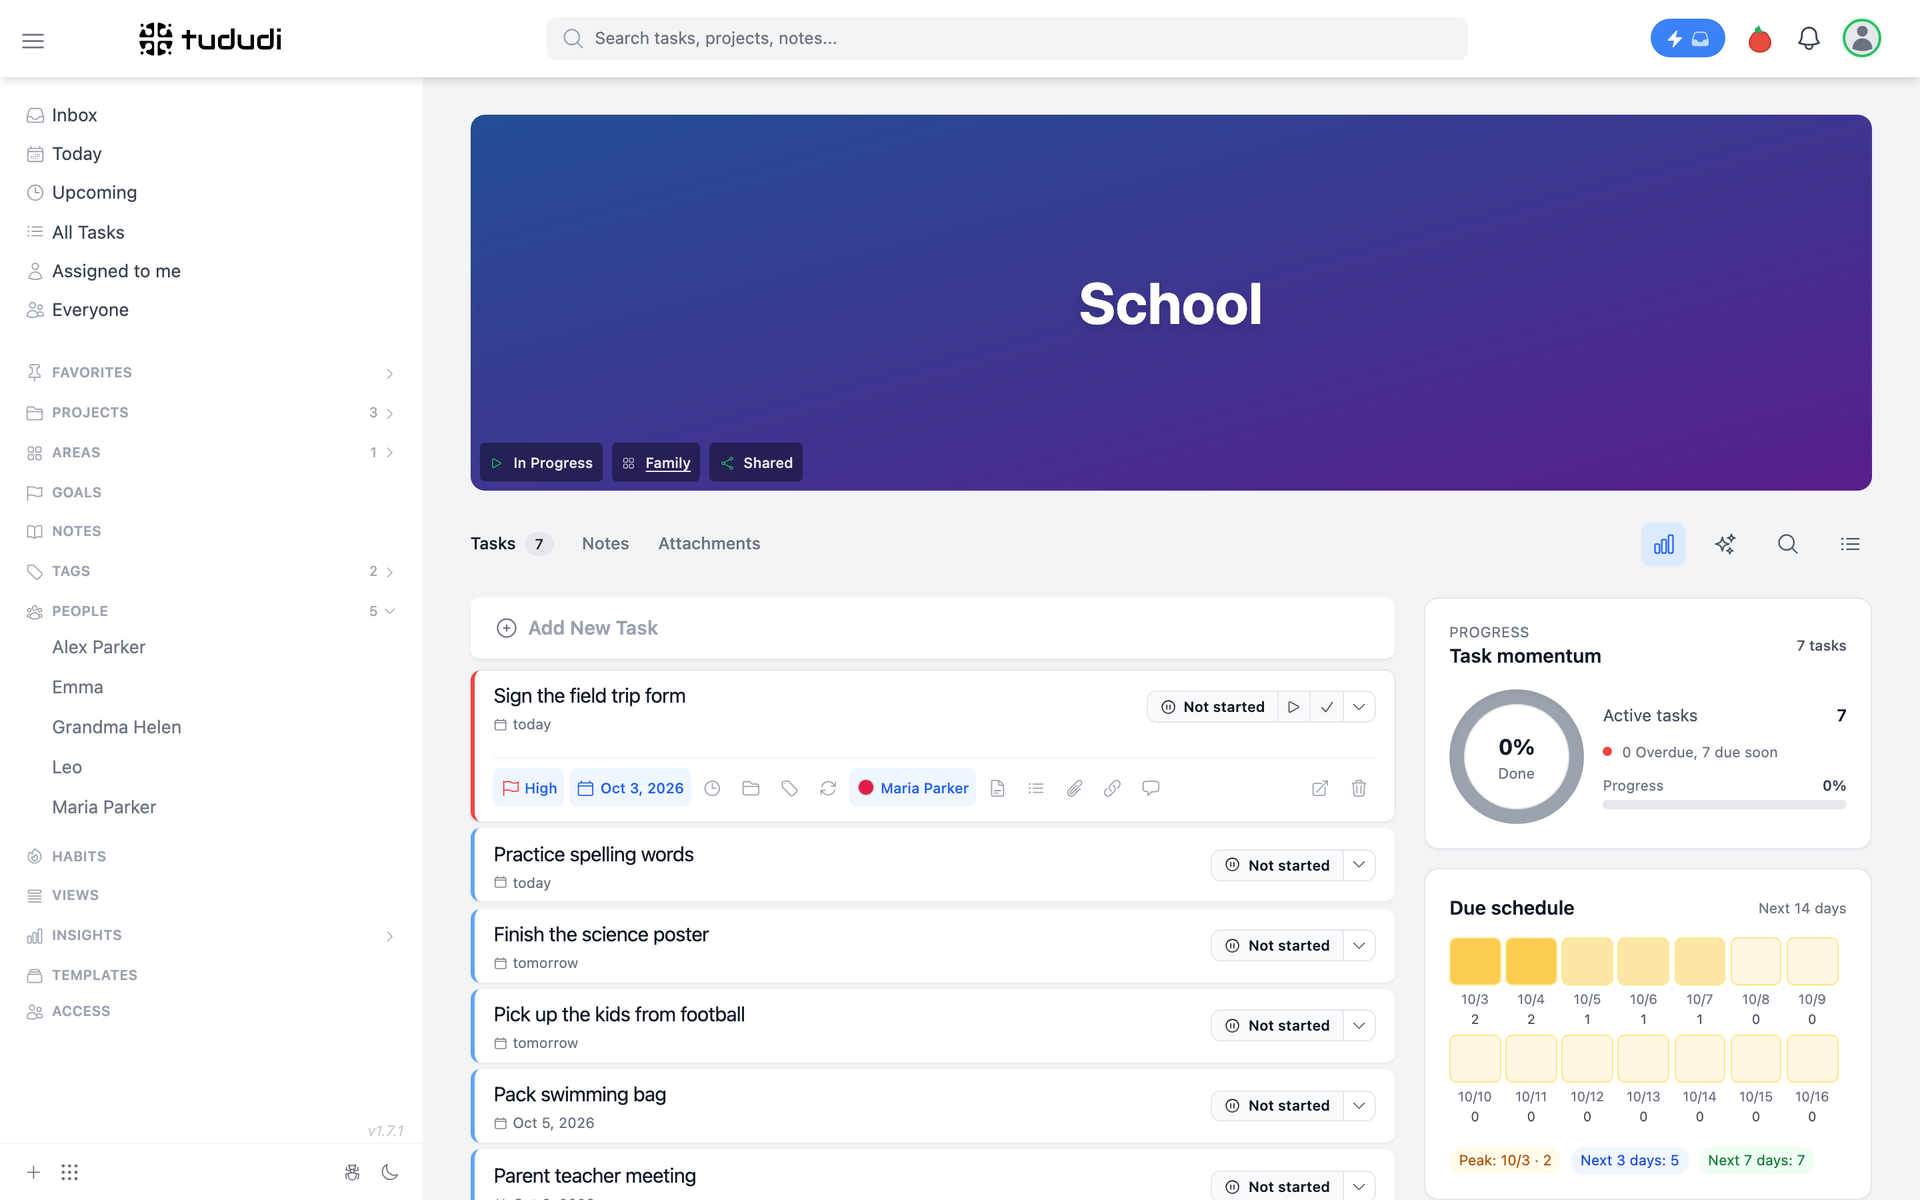Click the High priority flag chip
The width and height of the screenshot is (1920, 1200).
(x=529, y=788)
